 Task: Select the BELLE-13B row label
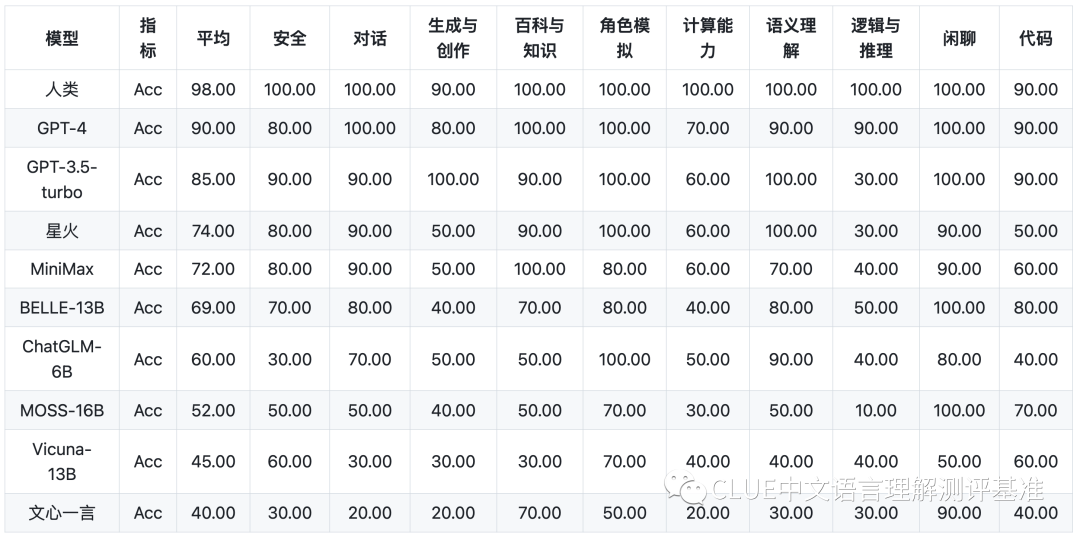(62, 308)
